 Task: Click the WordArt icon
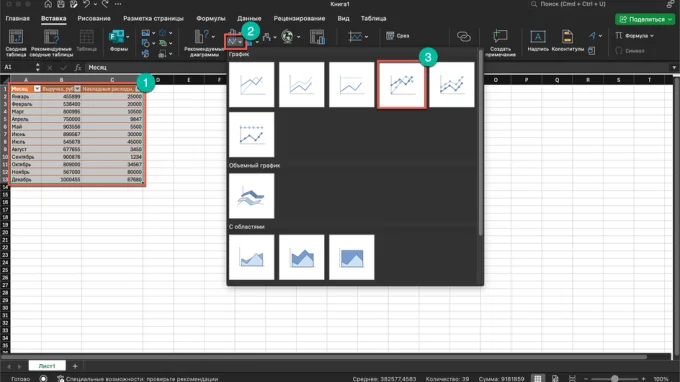click(x=592, y=36)
